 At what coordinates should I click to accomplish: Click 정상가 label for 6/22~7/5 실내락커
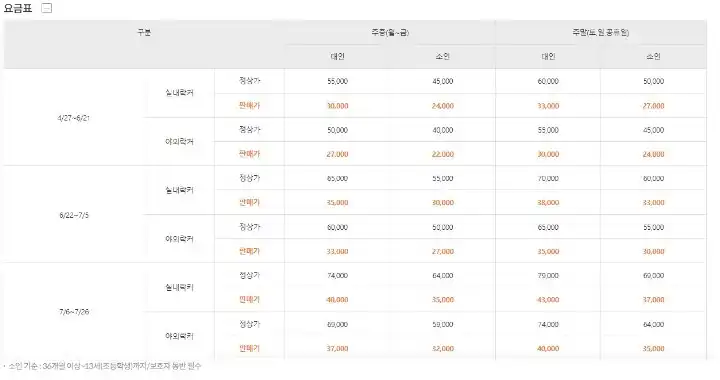249,178
